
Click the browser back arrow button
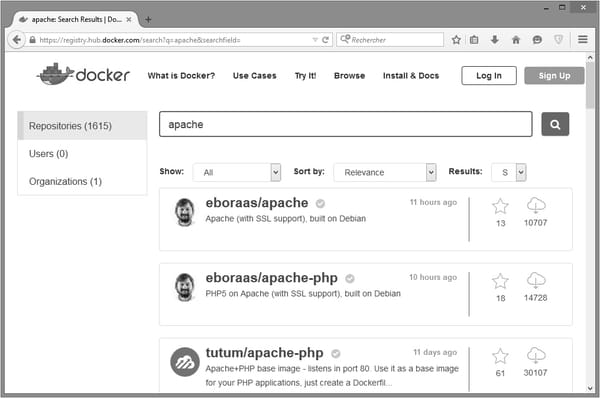click(16, 39)
